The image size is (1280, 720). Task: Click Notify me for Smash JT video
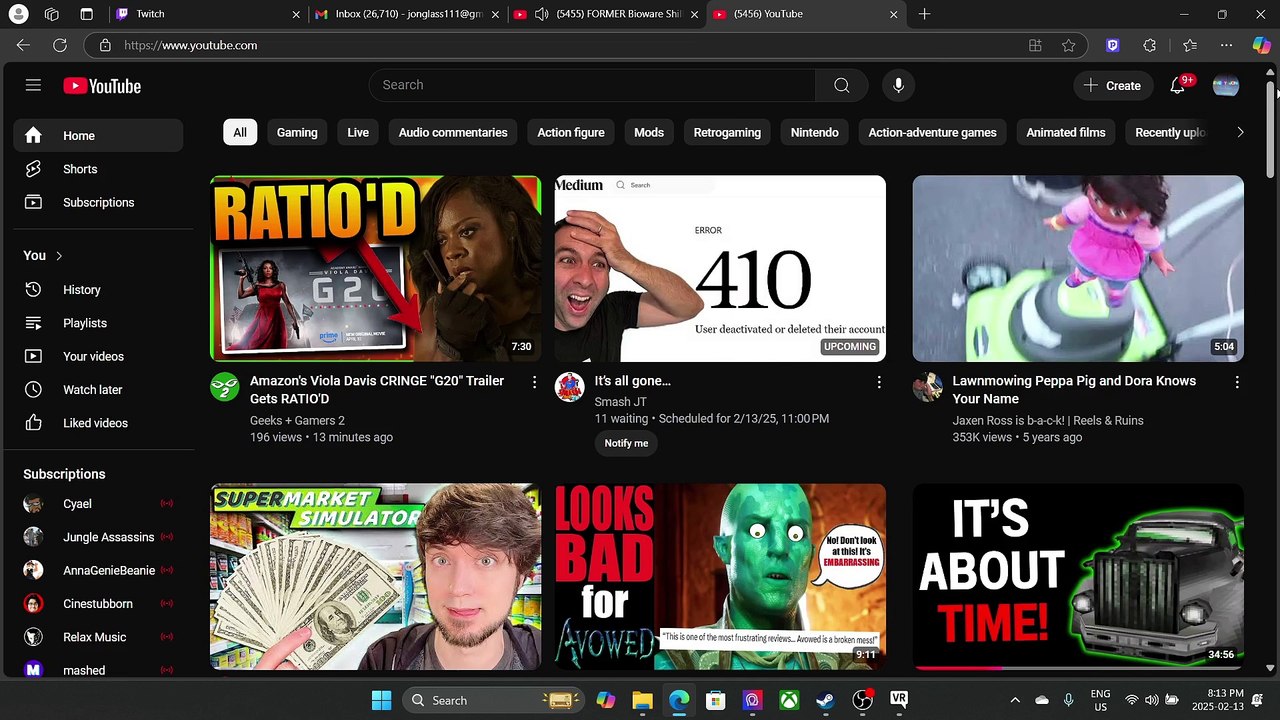point(626,443)
